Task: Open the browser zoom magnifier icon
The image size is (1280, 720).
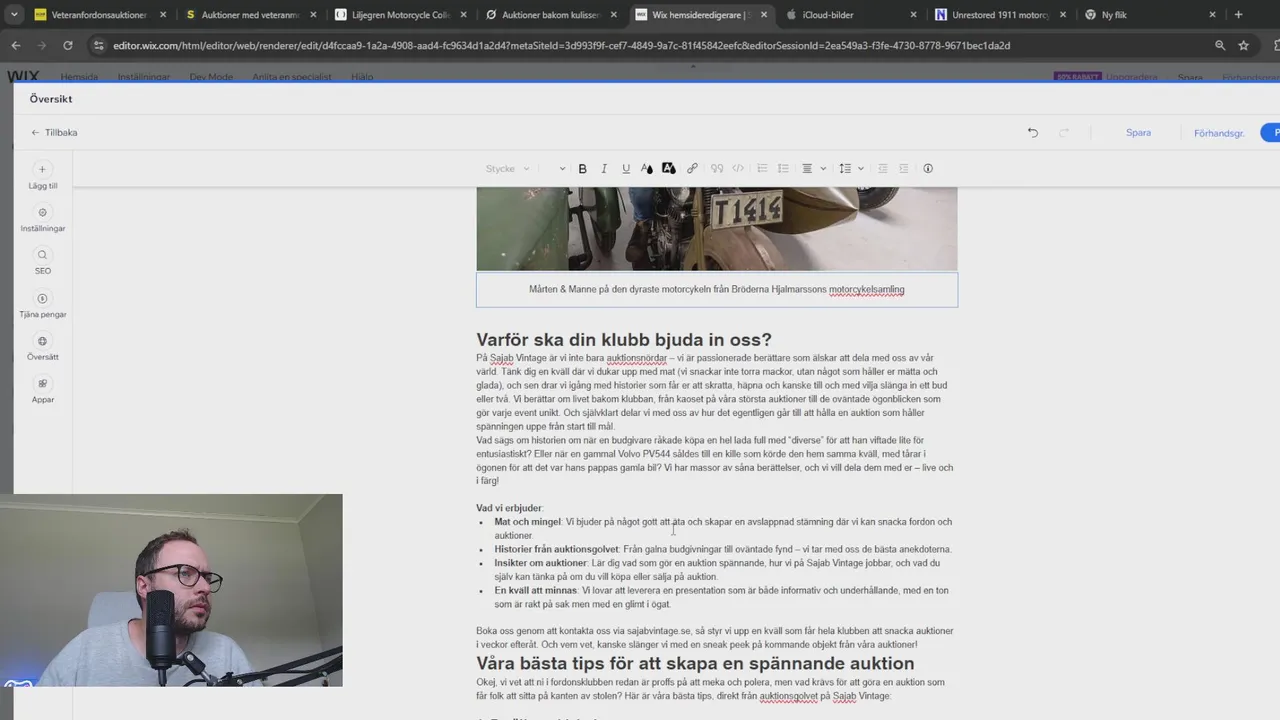Action: tap(1220, 45)
